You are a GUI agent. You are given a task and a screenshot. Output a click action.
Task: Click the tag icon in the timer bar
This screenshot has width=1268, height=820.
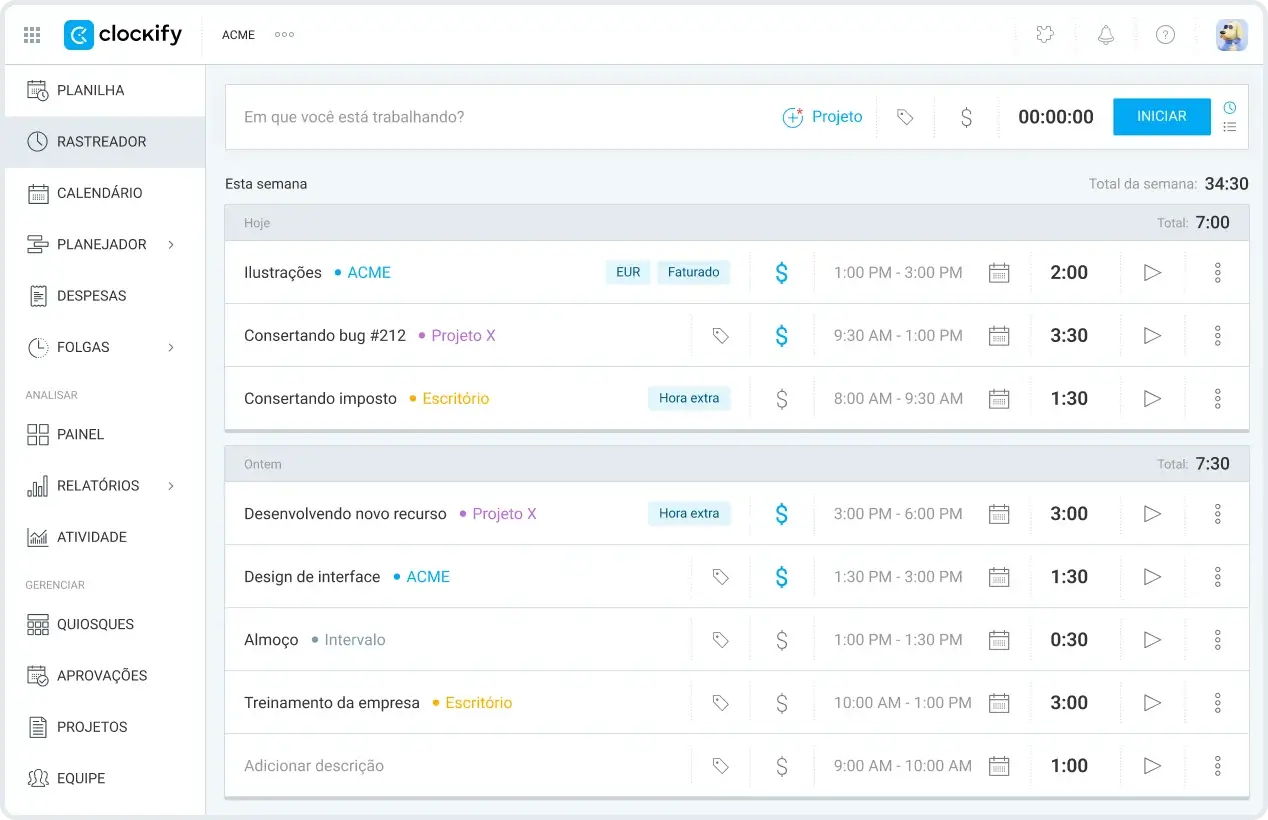905,117
